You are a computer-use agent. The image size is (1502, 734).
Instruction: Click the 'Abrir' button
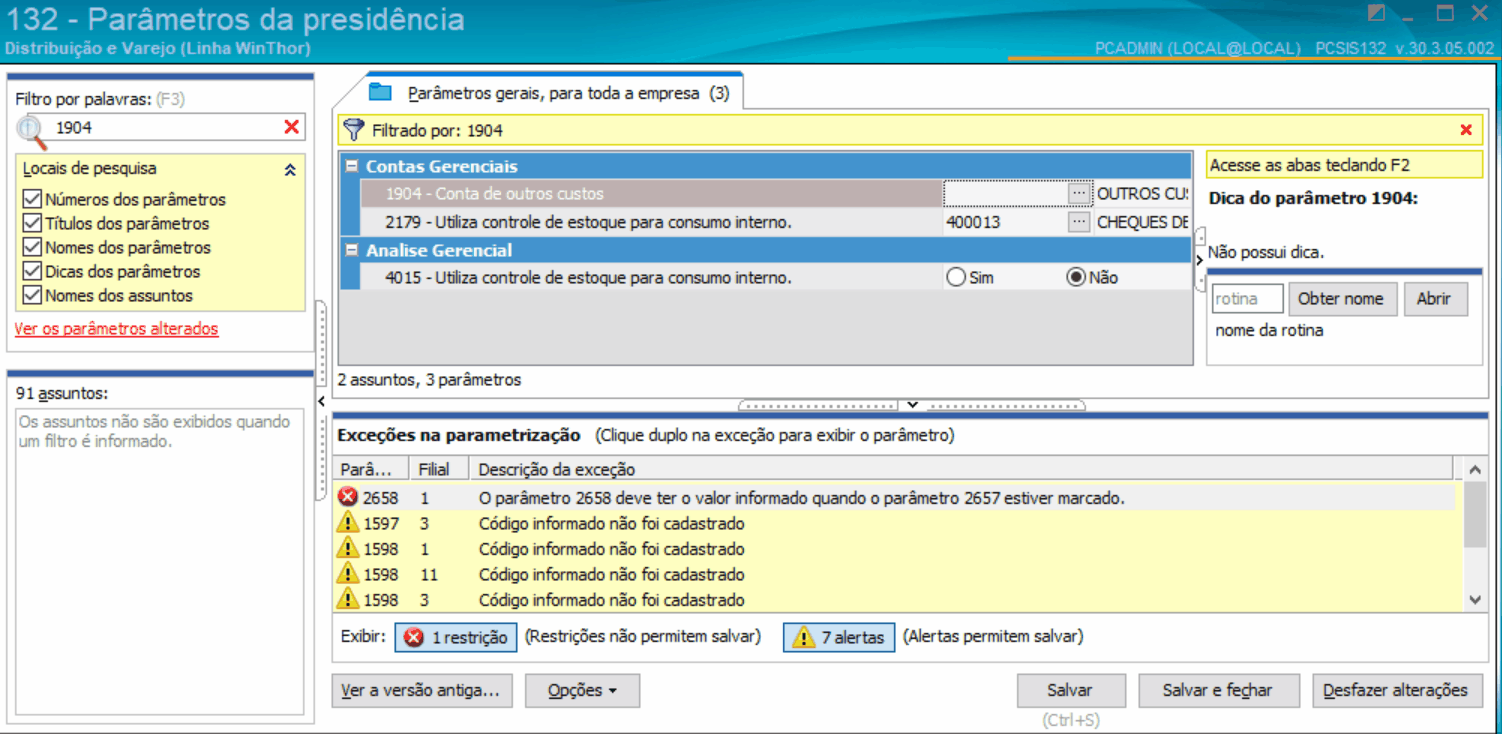[1433, 298]
